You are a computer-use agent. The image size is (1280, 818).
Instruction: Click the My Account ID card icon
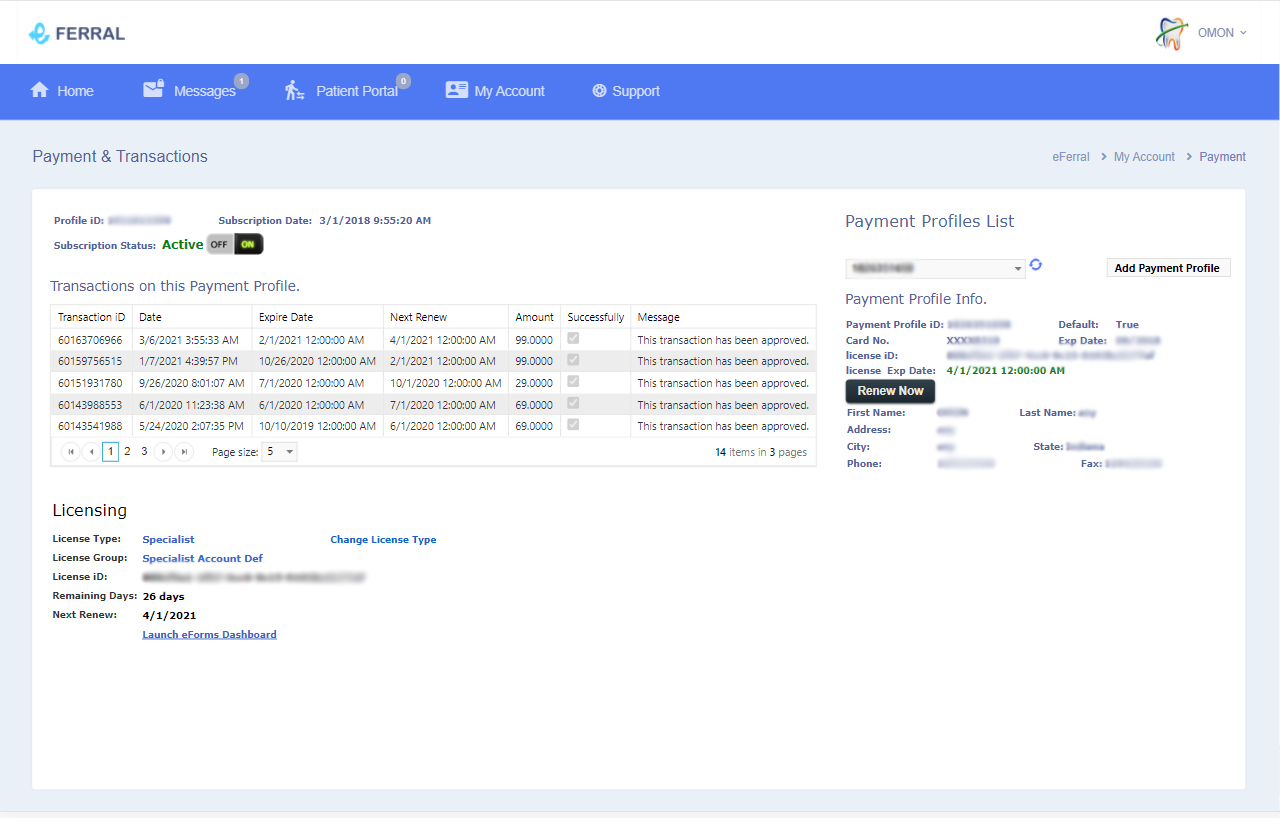[456, 90]
